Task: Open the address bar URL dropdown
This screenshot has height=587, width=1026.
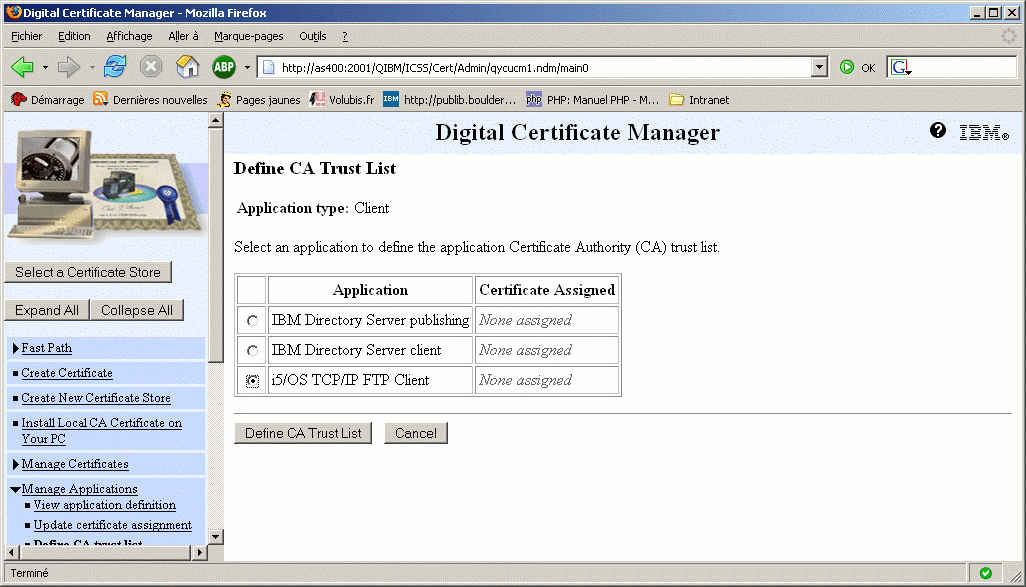Action: 819,67
